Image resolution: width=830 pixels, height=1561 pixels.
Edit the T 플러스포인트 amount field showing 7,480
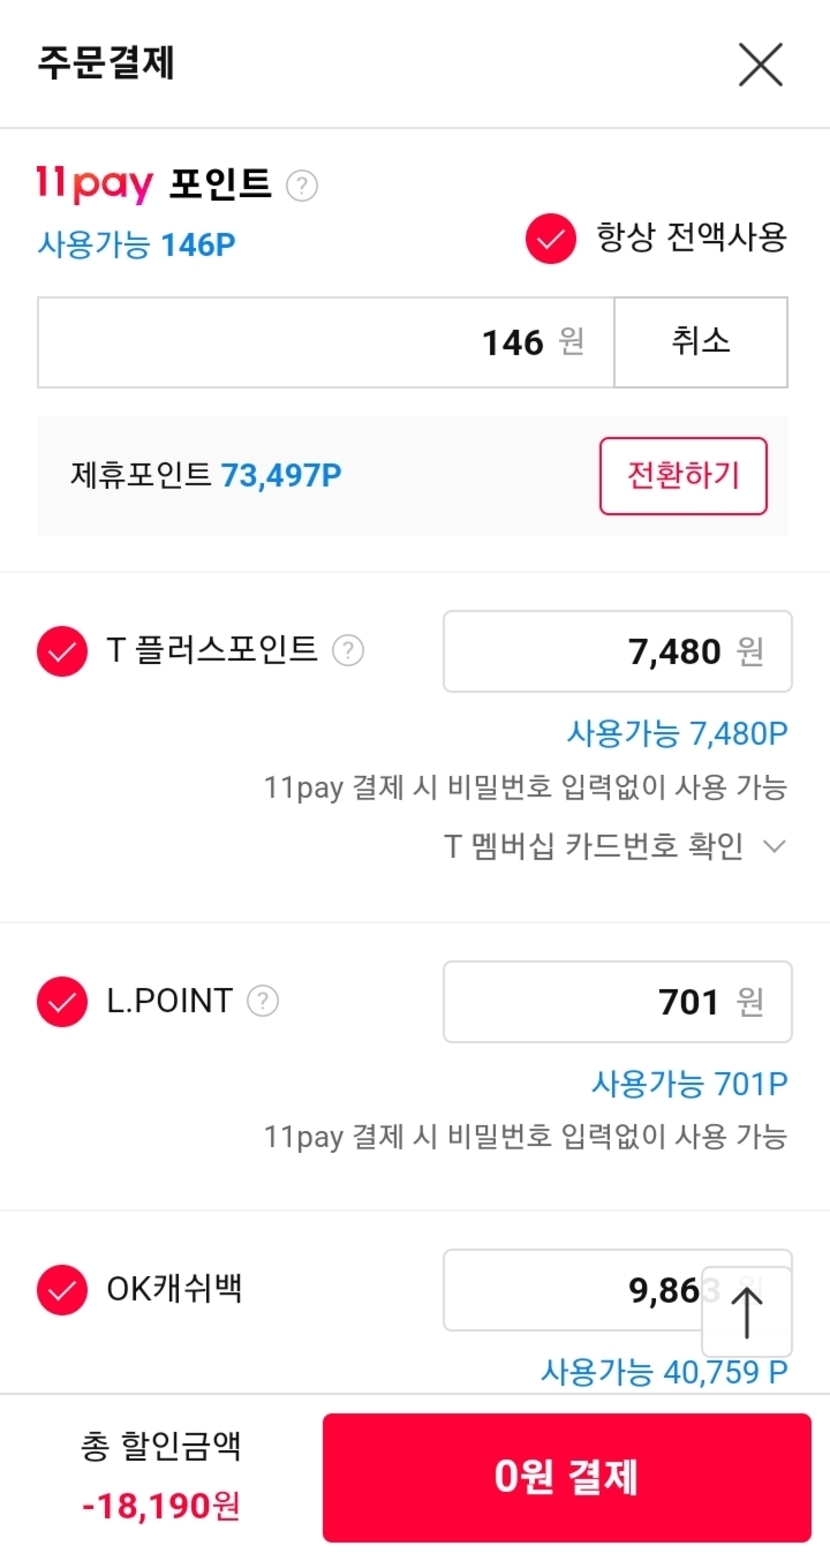click(617, 652)
